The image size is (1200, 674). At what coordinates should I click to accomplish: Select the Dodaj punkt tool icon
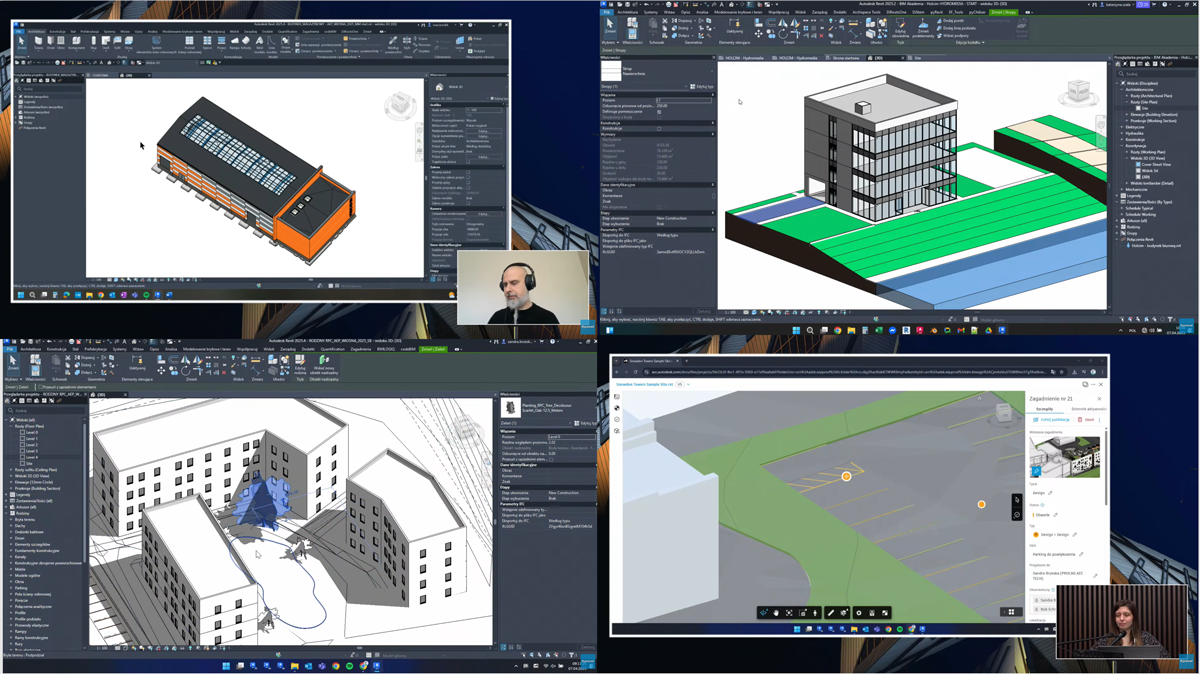pos(941,20)
